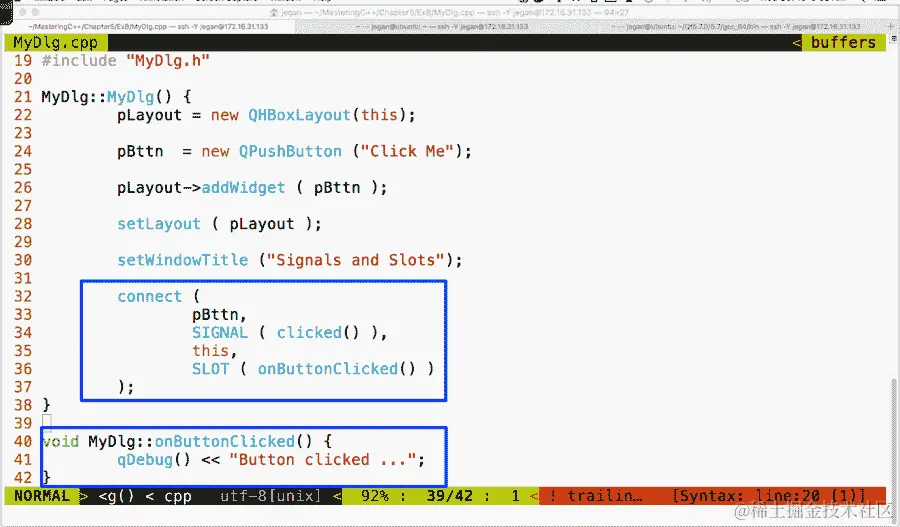Click pBttn, argument on line 33
Image resolution: width=900 pixels, height=527 pixels.
tap(219, 315)
